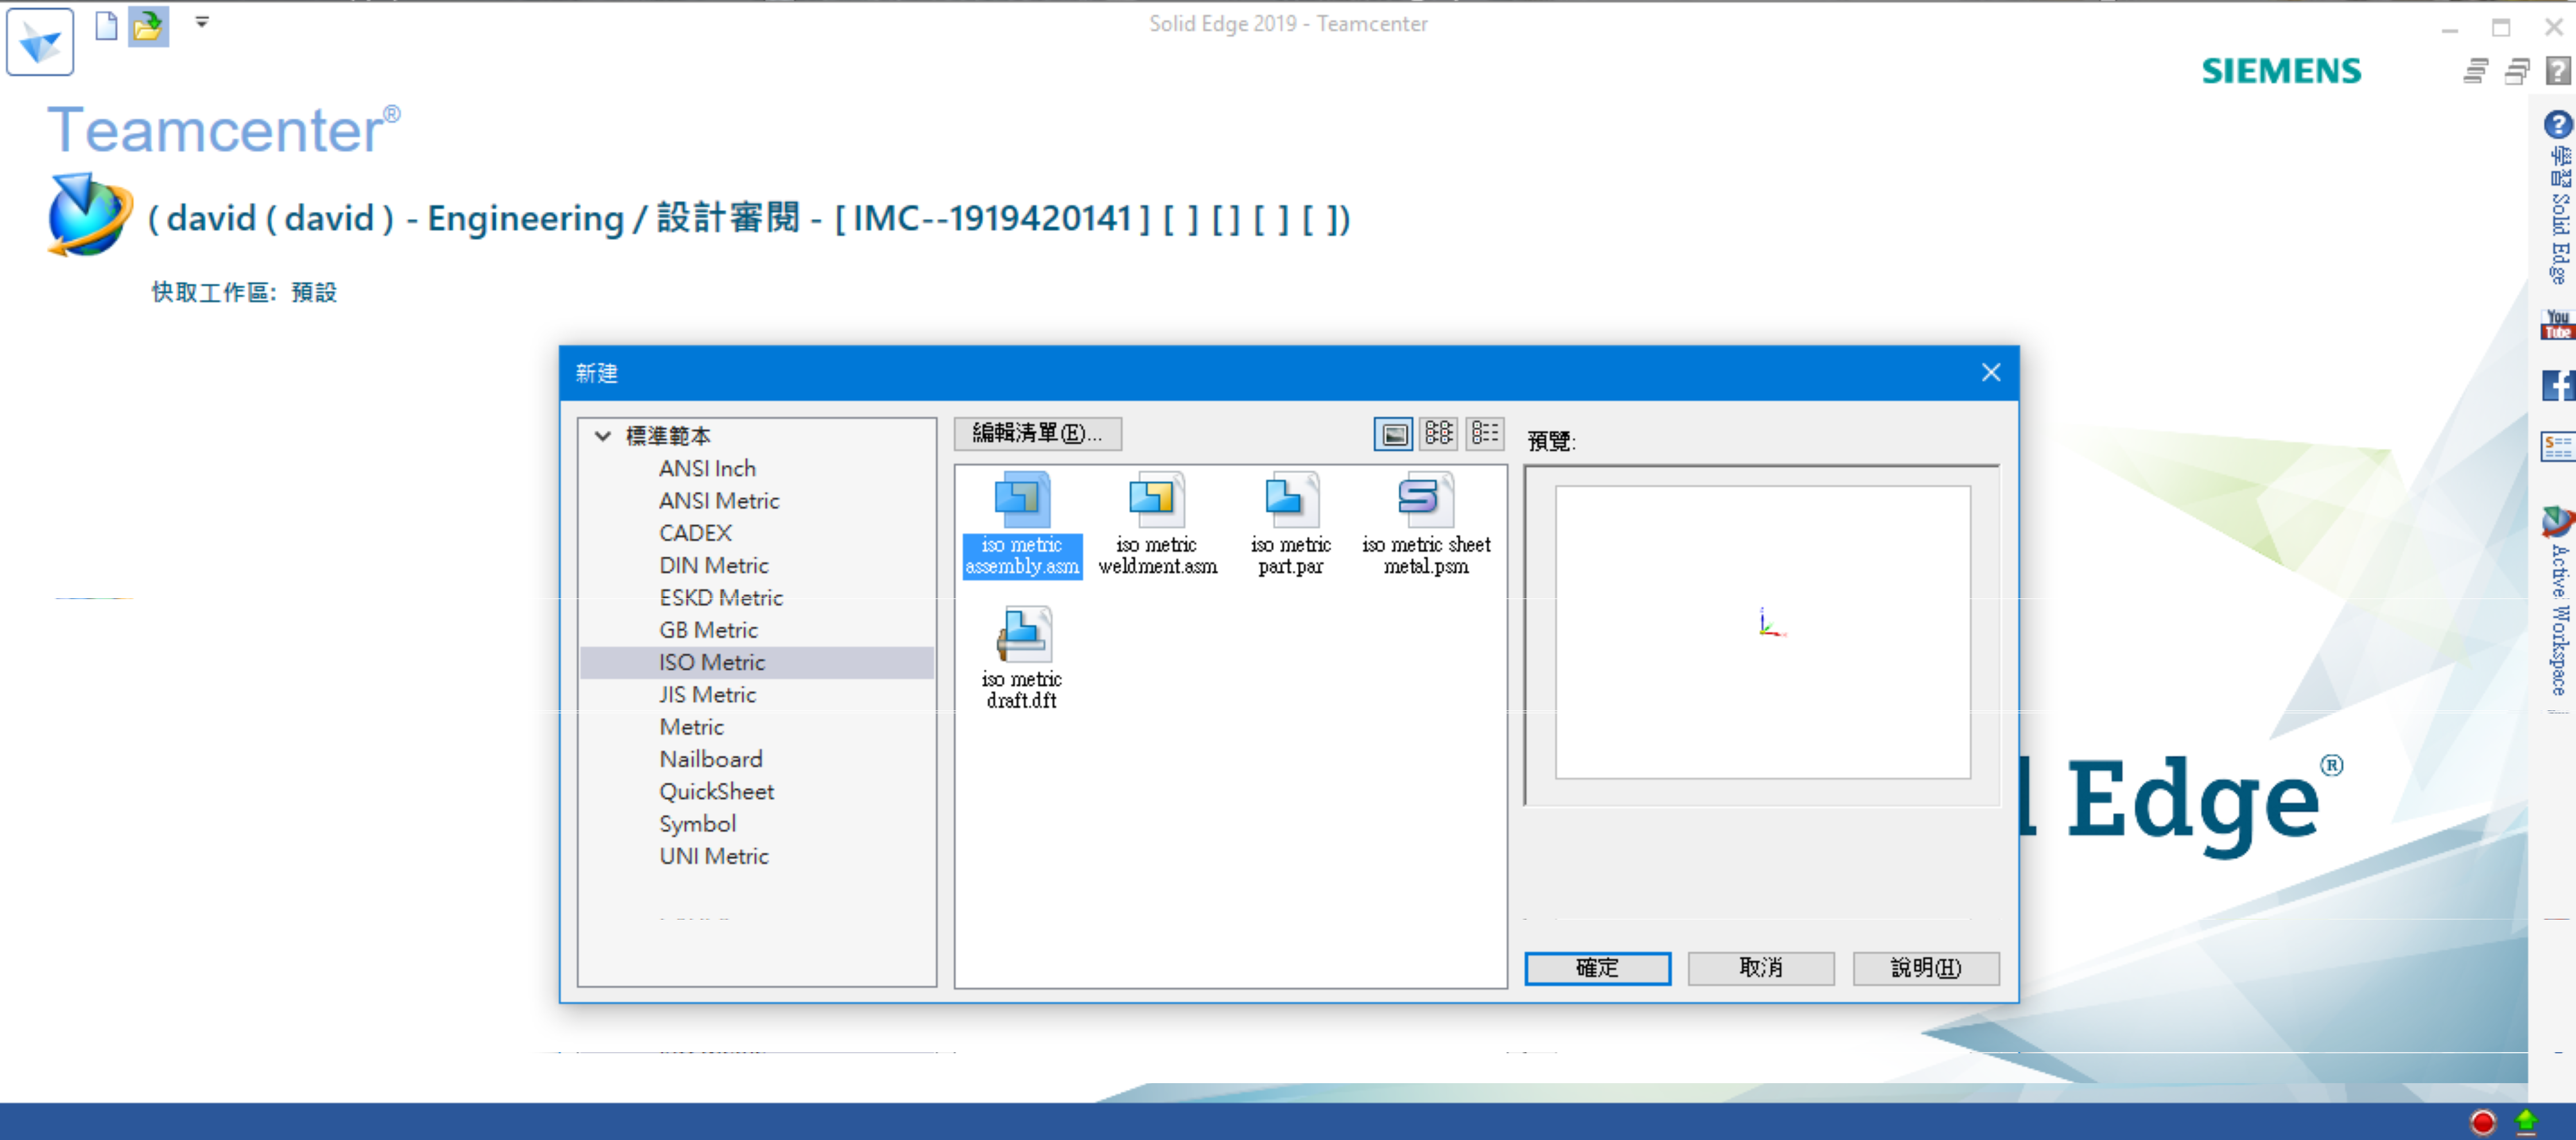Select iso metric sheet metal.psm template
The image size is (2576, 1140).
coord(1426,525)
